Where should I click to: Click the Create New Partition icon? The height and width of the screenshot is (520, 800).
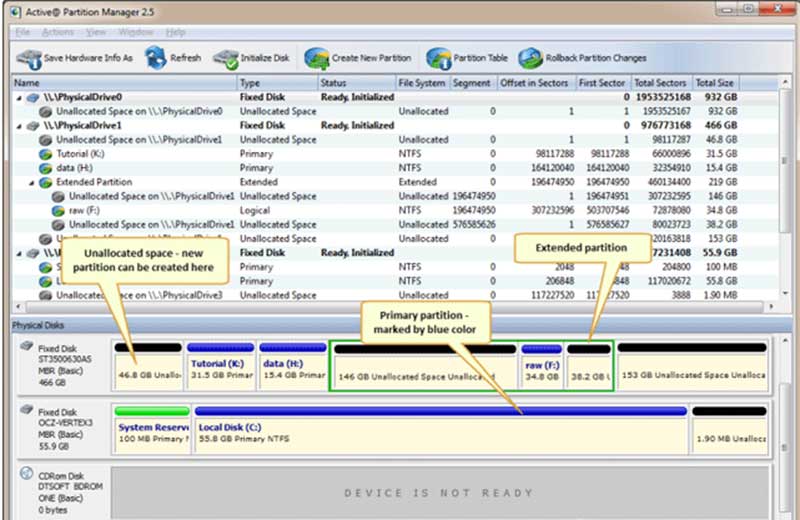[317, 59]
